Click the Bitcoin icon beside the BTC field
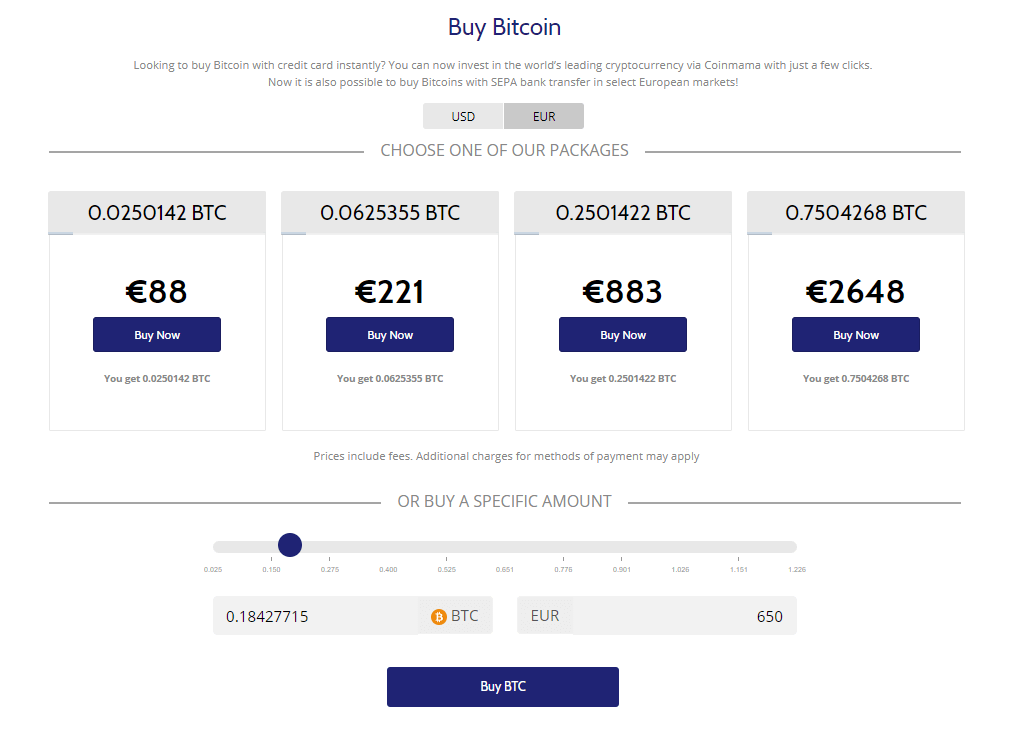Image resolution: width=1020 pixels, height=733 pixels. tap(439, 617)
